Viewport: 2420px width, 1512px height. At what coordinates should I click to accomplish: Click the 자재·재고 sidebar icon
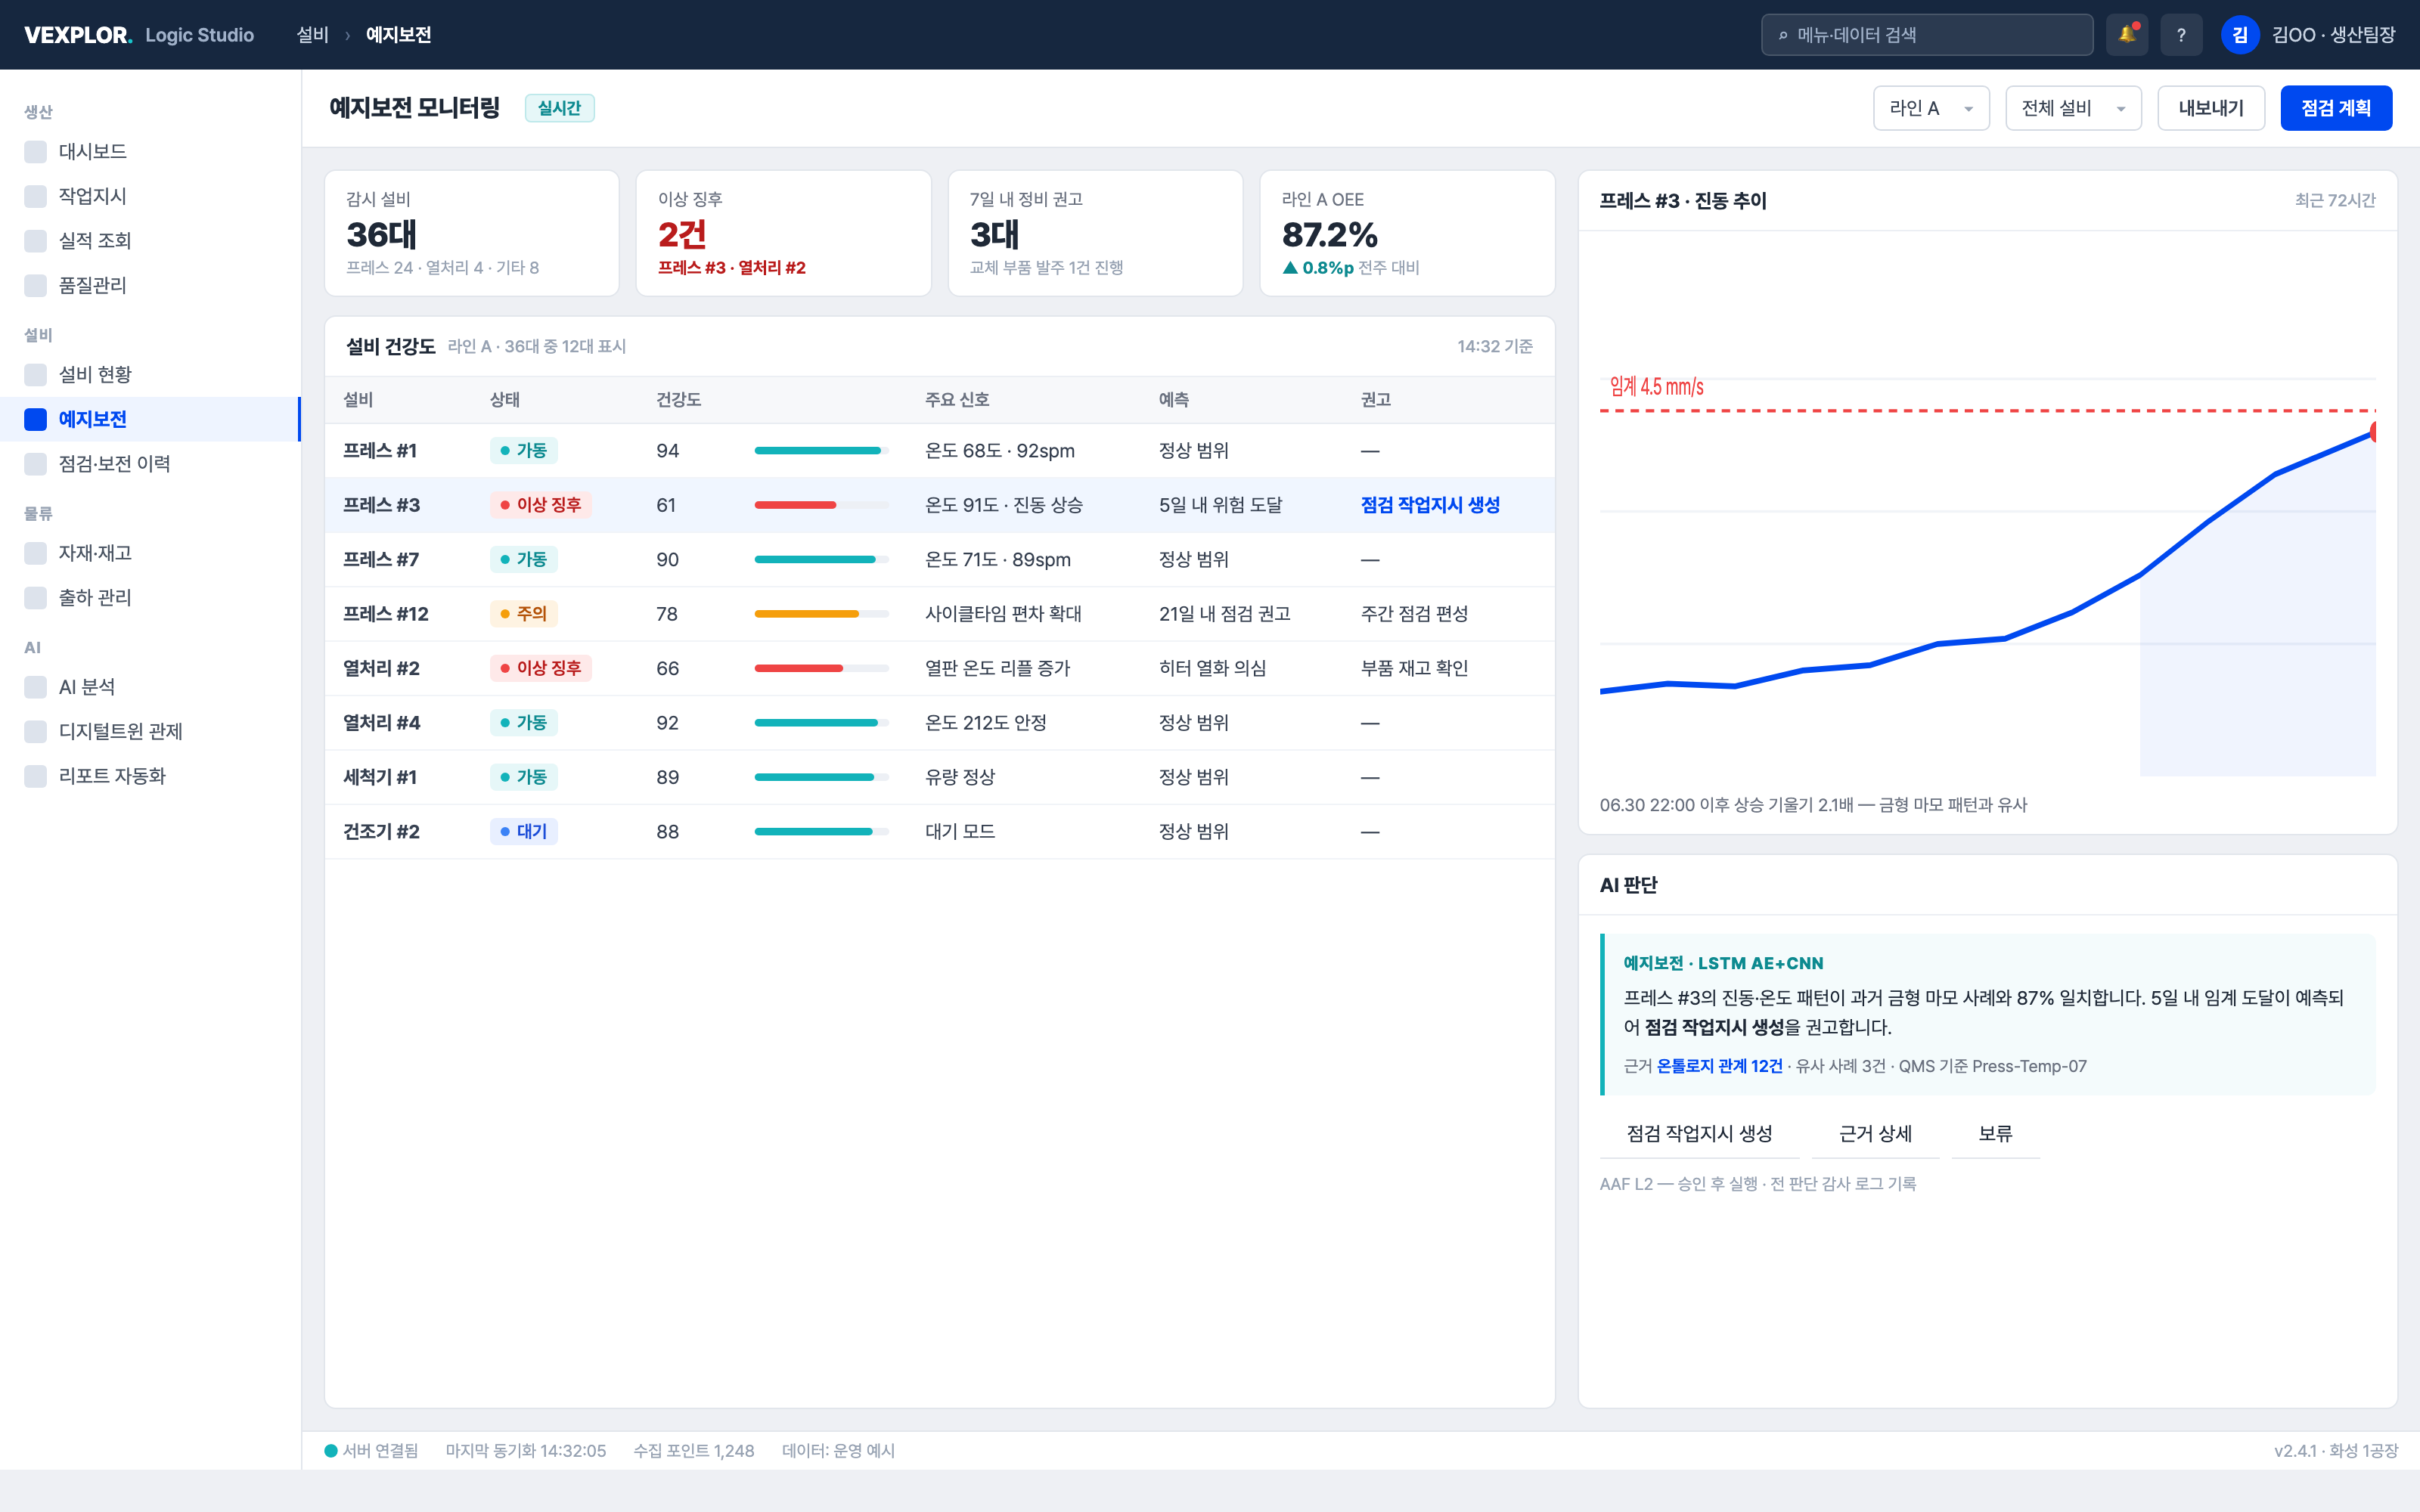tap(36, 553)
